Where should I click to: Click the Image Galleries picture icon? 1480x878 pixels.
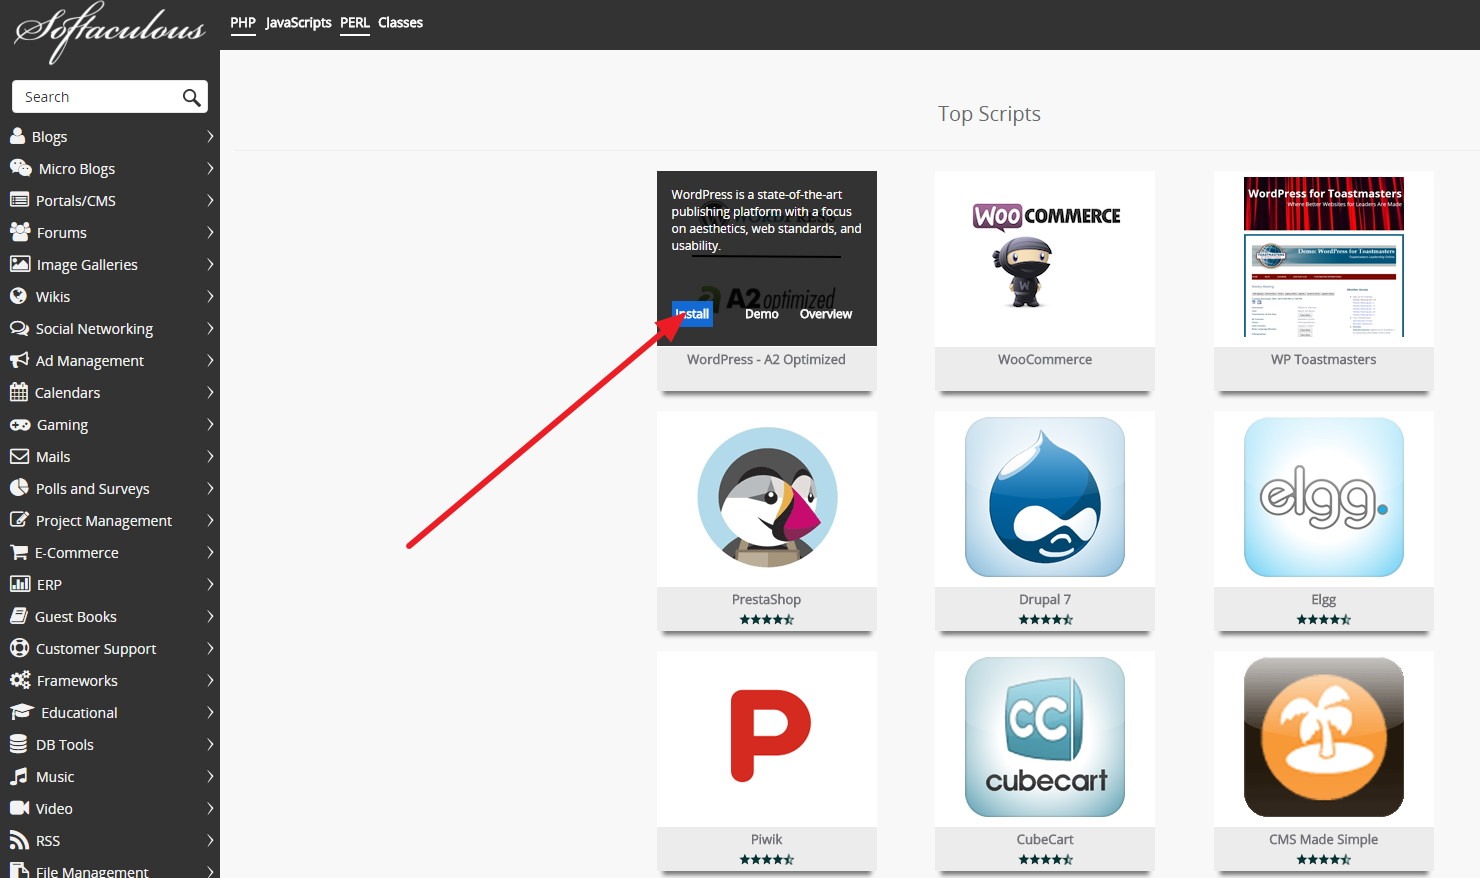pyautogui.click(x=20, y=264)
